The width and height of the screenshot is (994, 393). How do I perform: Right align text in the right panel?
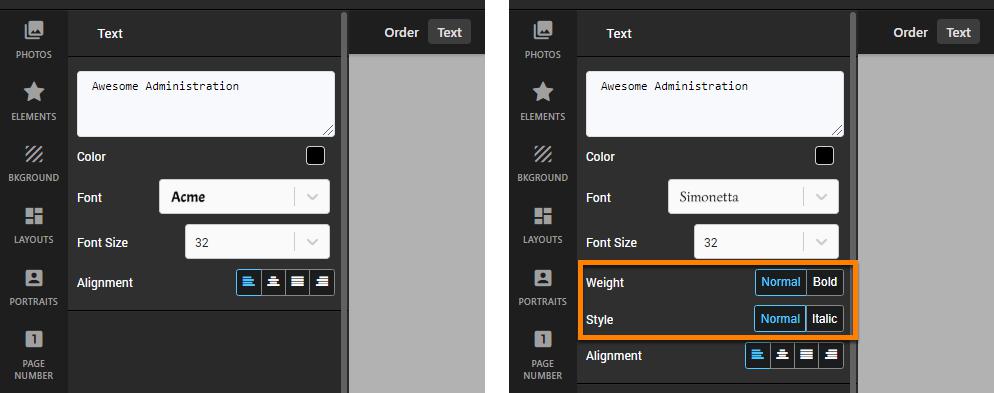point(831,356)
